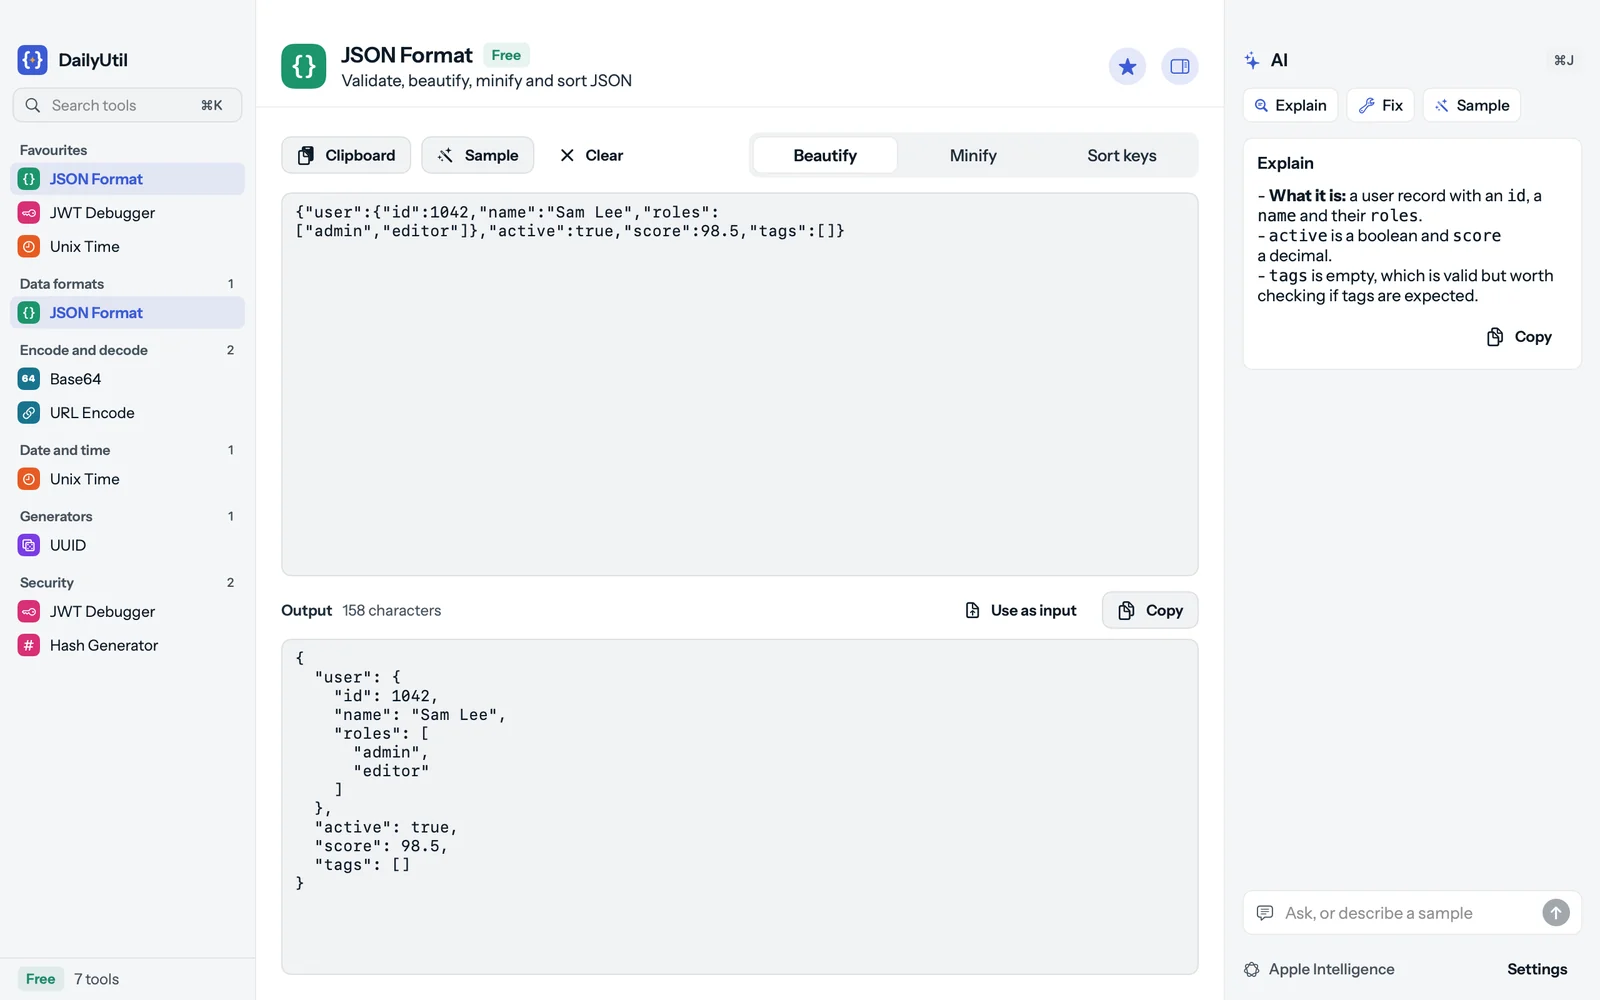Click the Generators section header
1600x1000 pixels.
56,516
